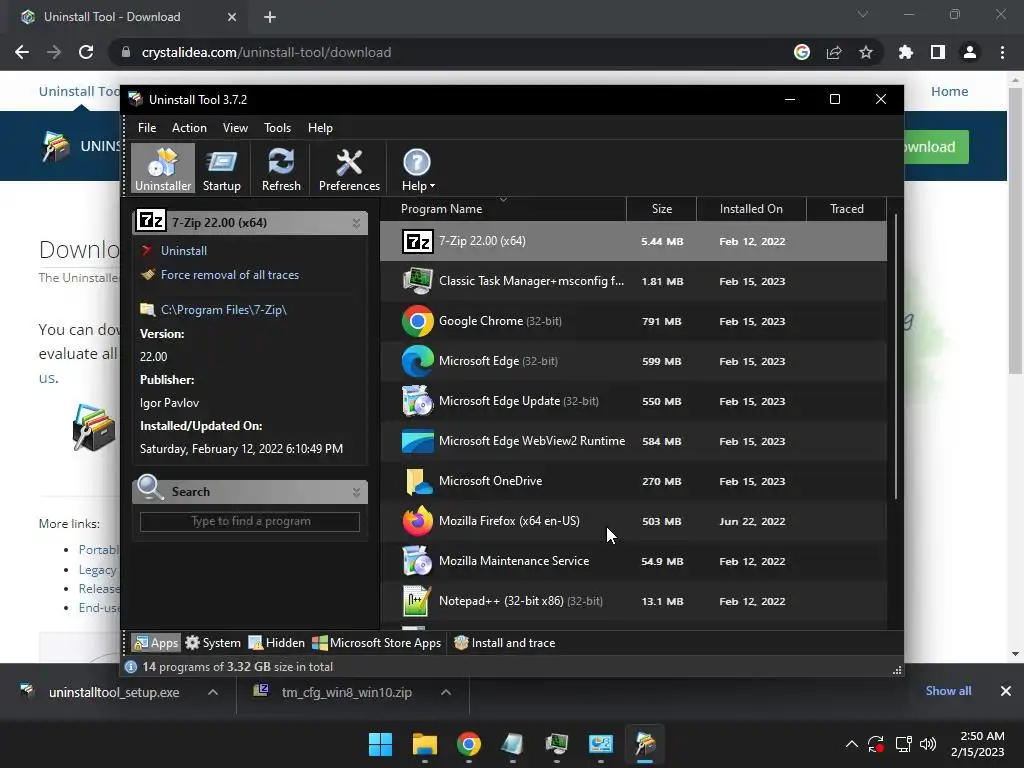The image size is (1024, 768).
Task: Switch to the Hidden tab
Action: (276, 643)
